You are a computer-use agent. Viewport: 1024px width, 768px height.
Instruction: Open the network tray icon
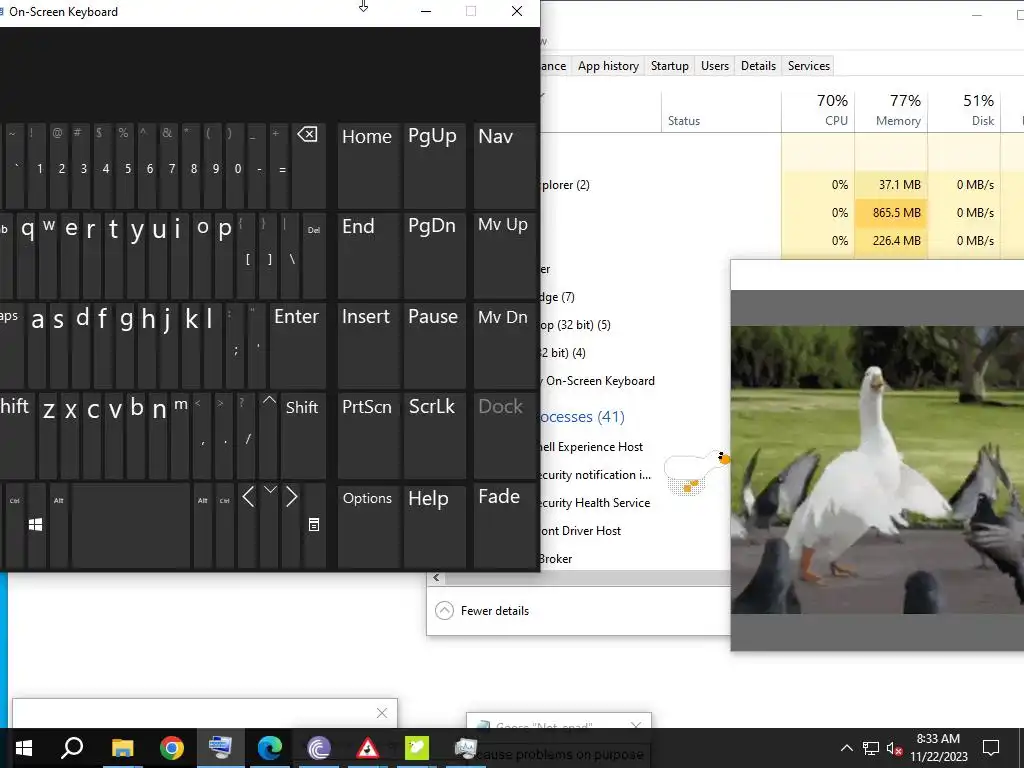click(x=871, y=748)
